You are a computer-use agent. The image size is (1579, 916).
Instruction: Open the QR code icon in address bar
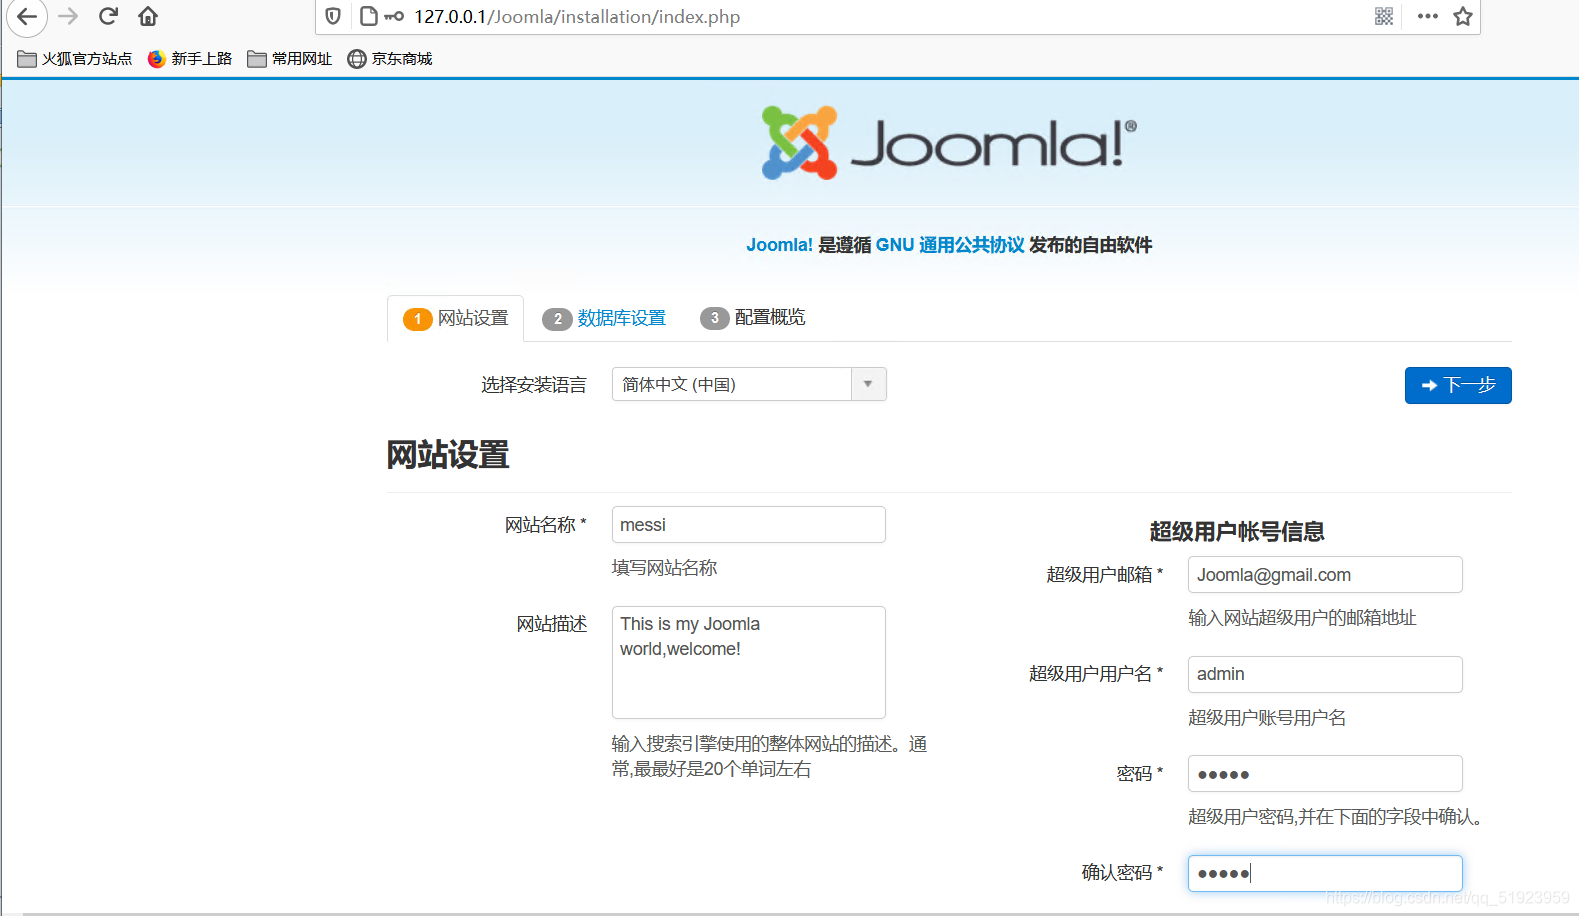tap(1384, 16)
